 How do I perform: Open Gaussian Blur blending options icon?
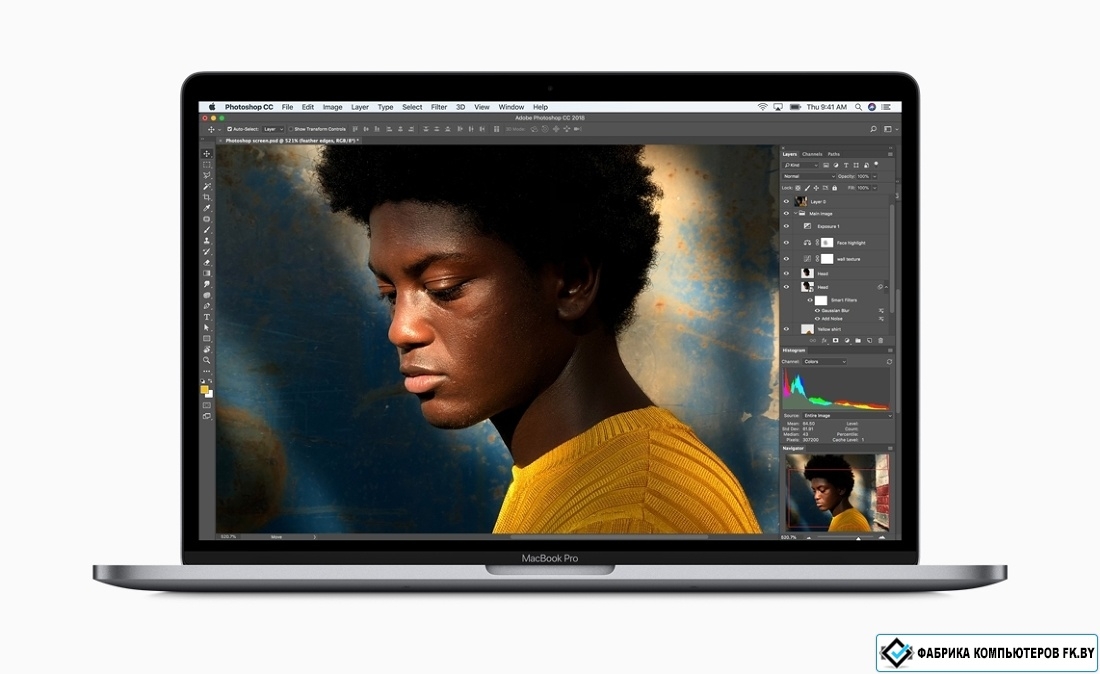pyautogui.click(x=881, y=311)
